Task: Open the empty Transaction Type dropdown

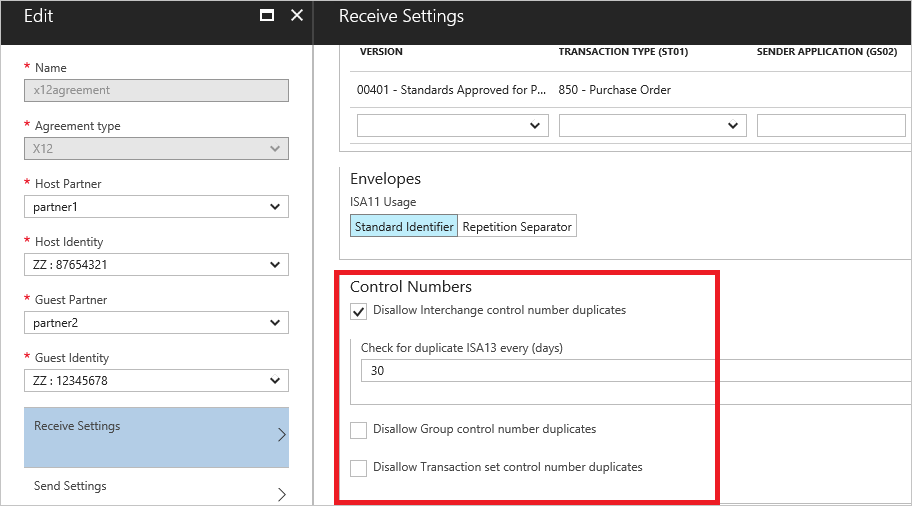Action: [x=652, y=126]
